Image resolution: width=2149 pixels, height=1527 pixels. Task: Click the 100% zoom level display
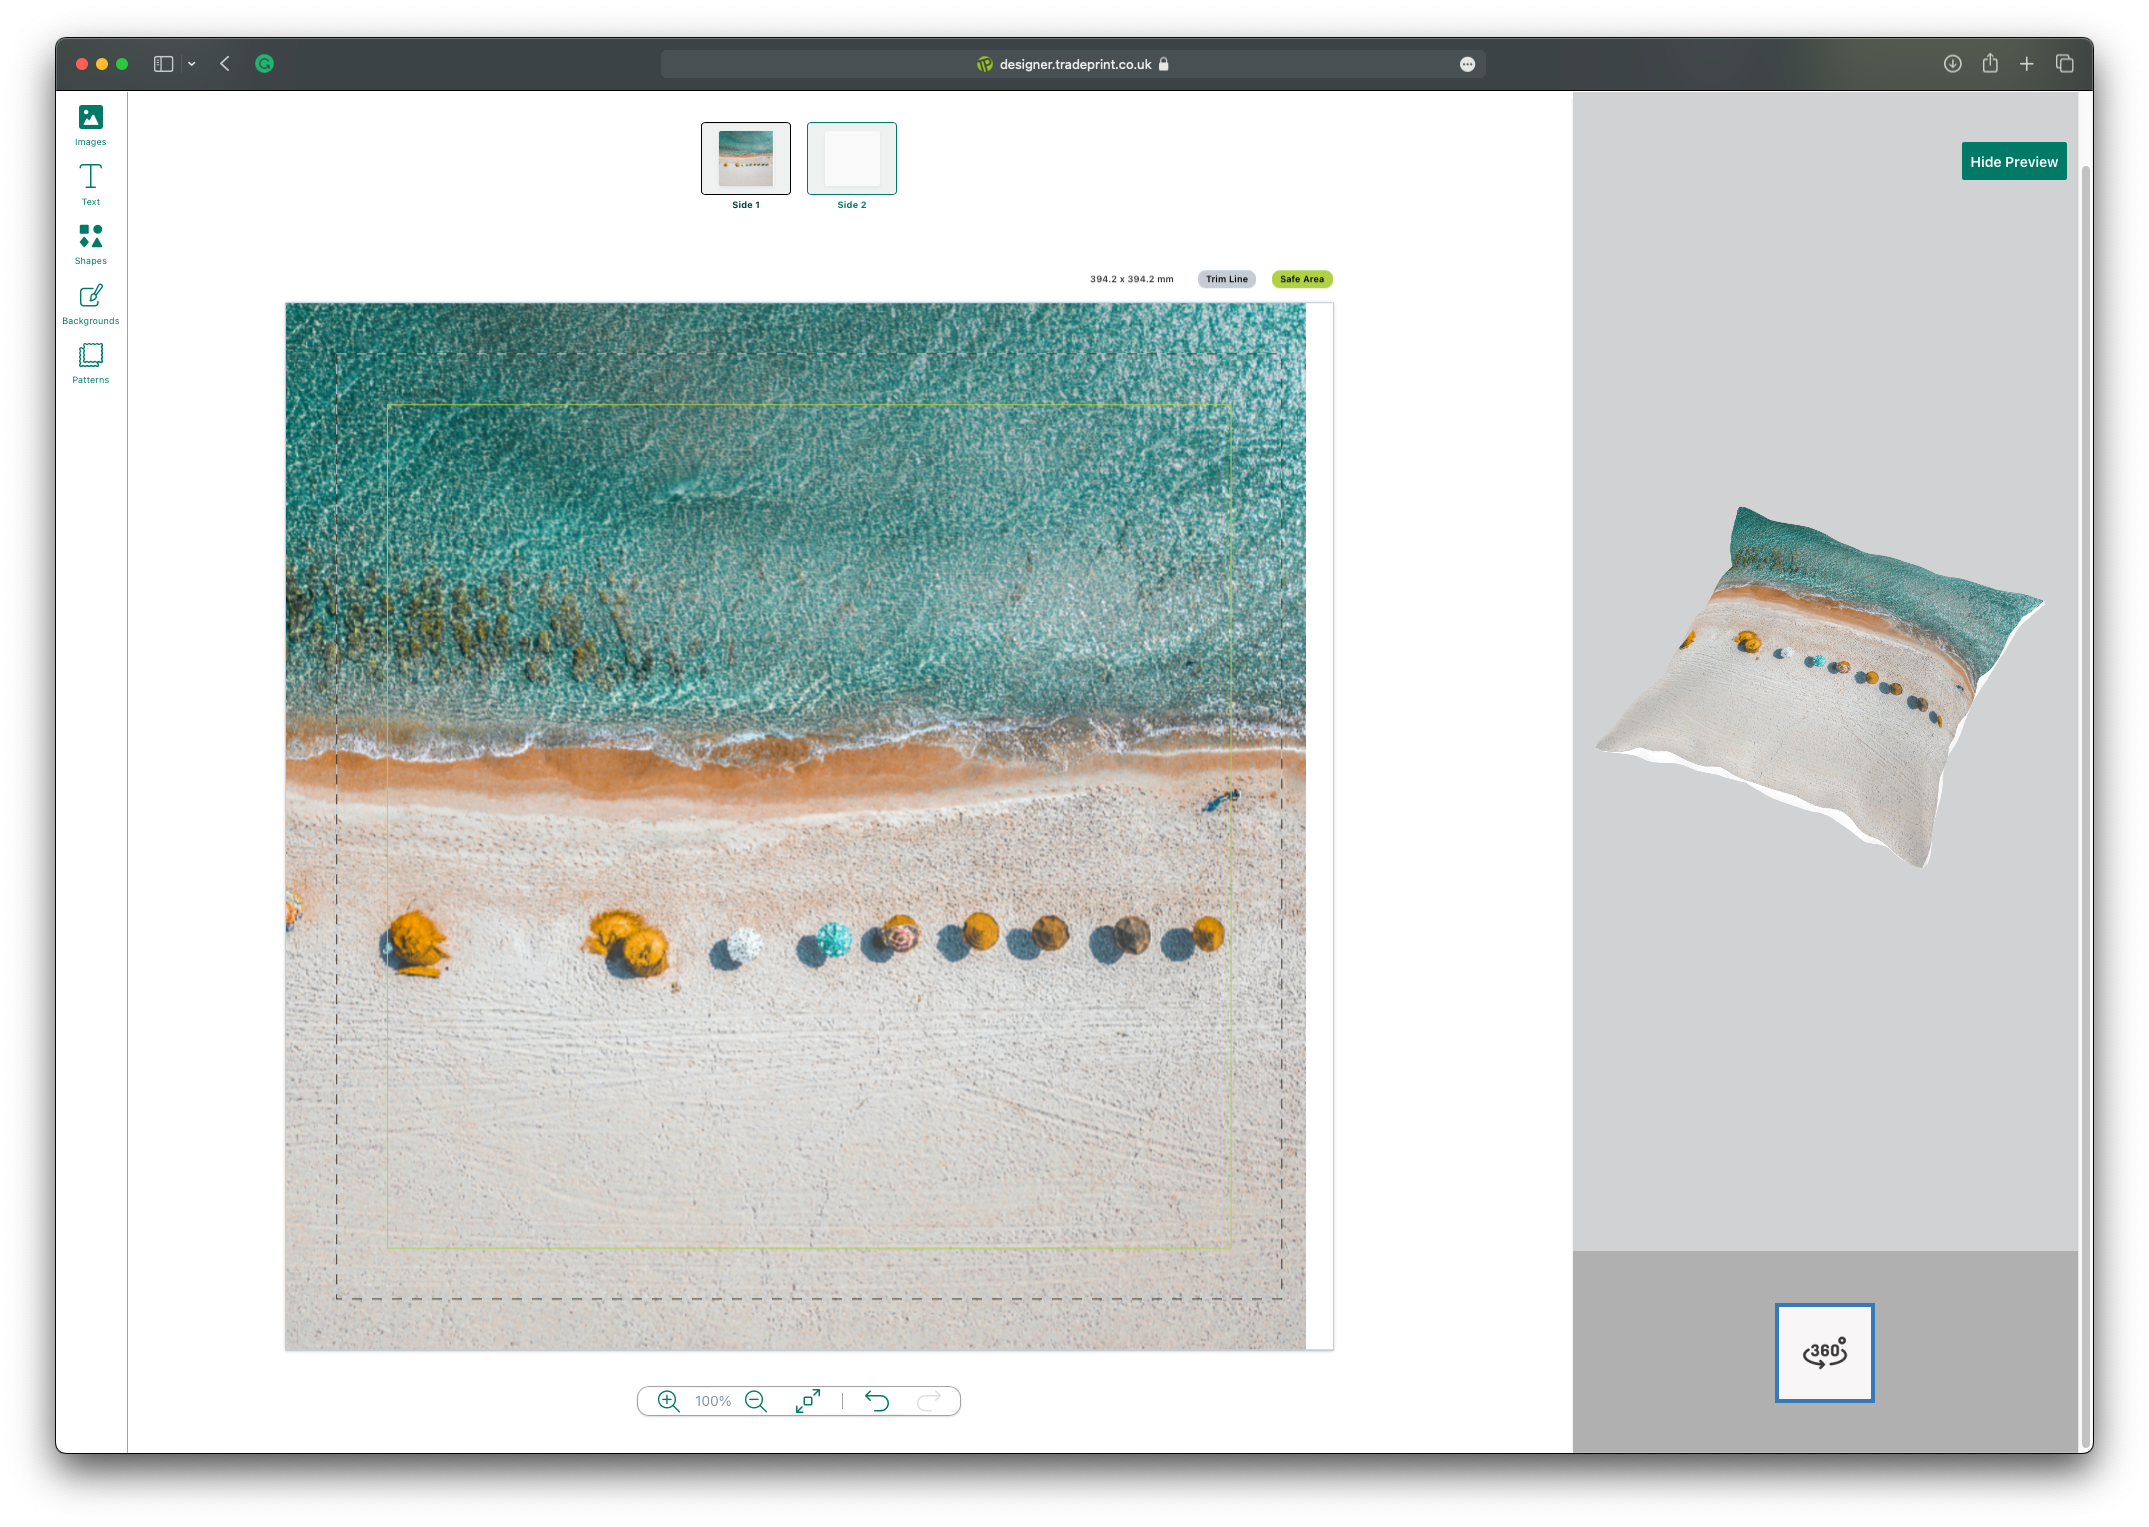tap(712, 1400)
